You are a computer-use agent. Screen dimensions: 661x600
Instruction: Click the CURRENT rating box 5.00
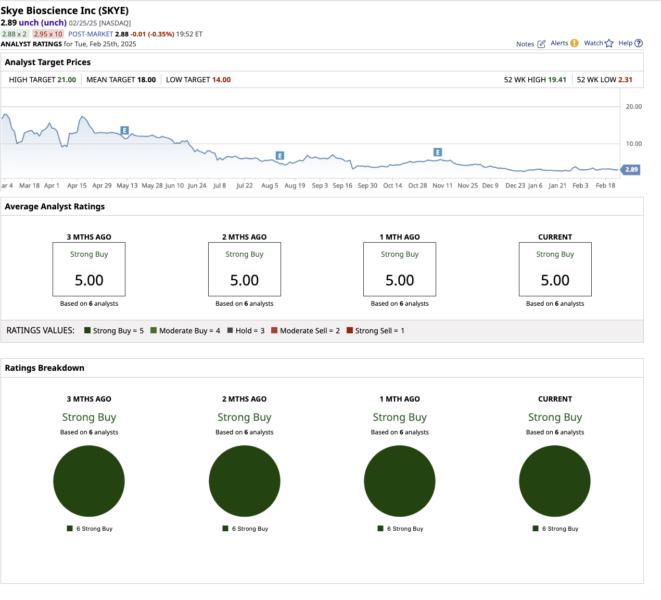(555, 269)
